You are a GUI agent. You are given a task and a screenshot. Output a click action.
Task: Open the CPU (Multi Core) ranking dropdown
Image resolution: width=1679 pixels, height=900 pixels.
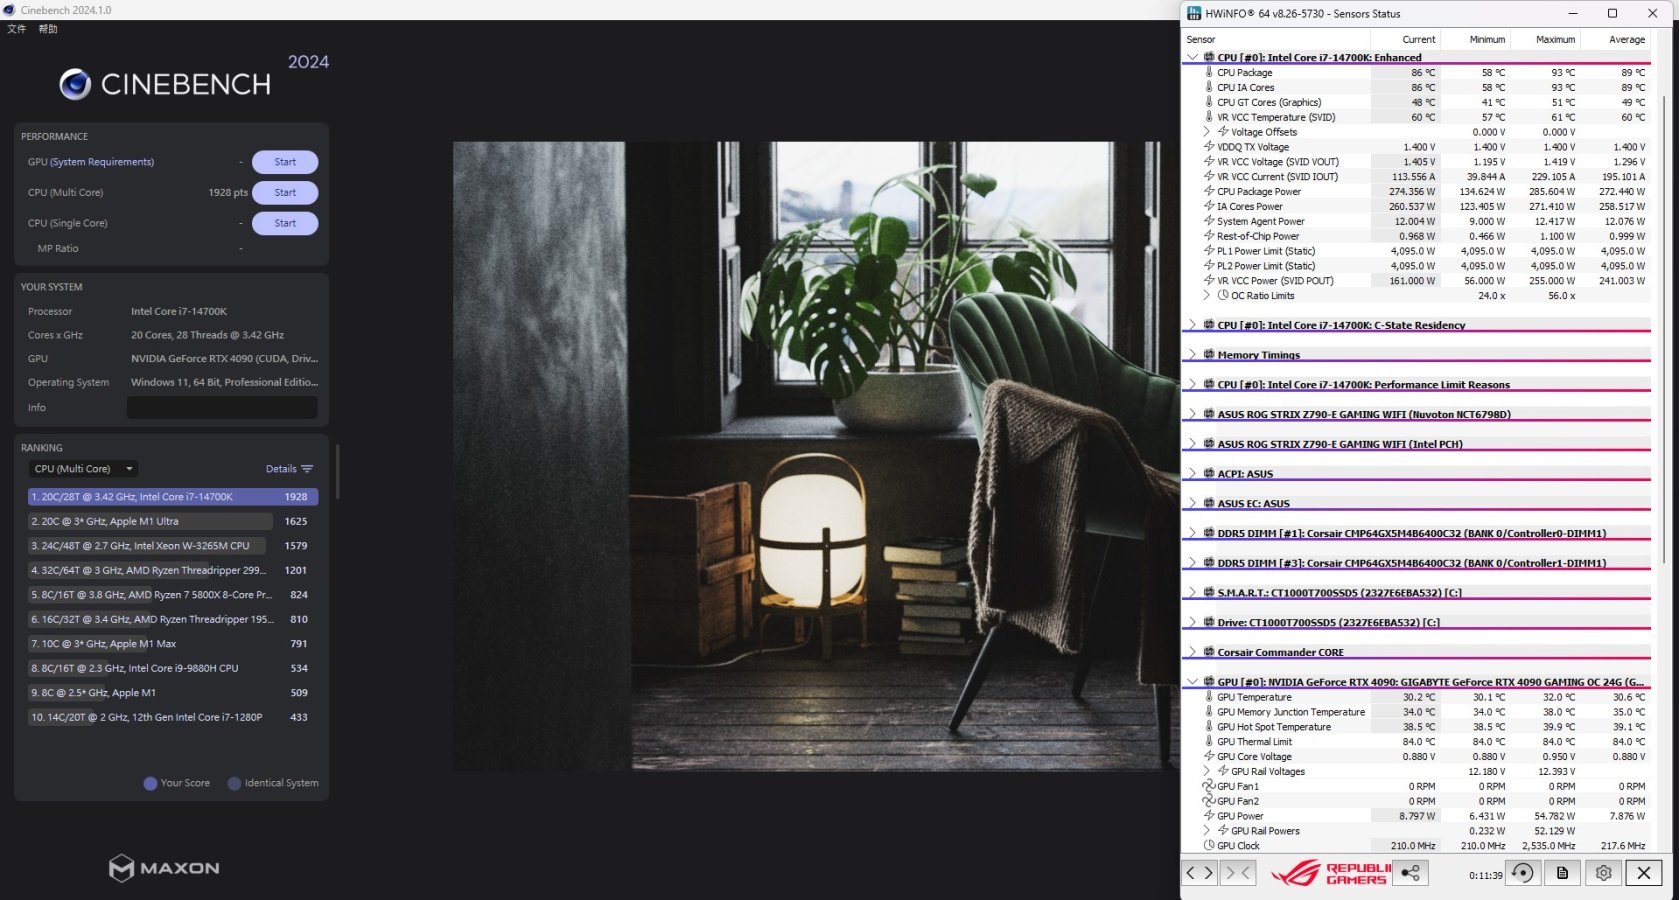(x=82, y=469)
